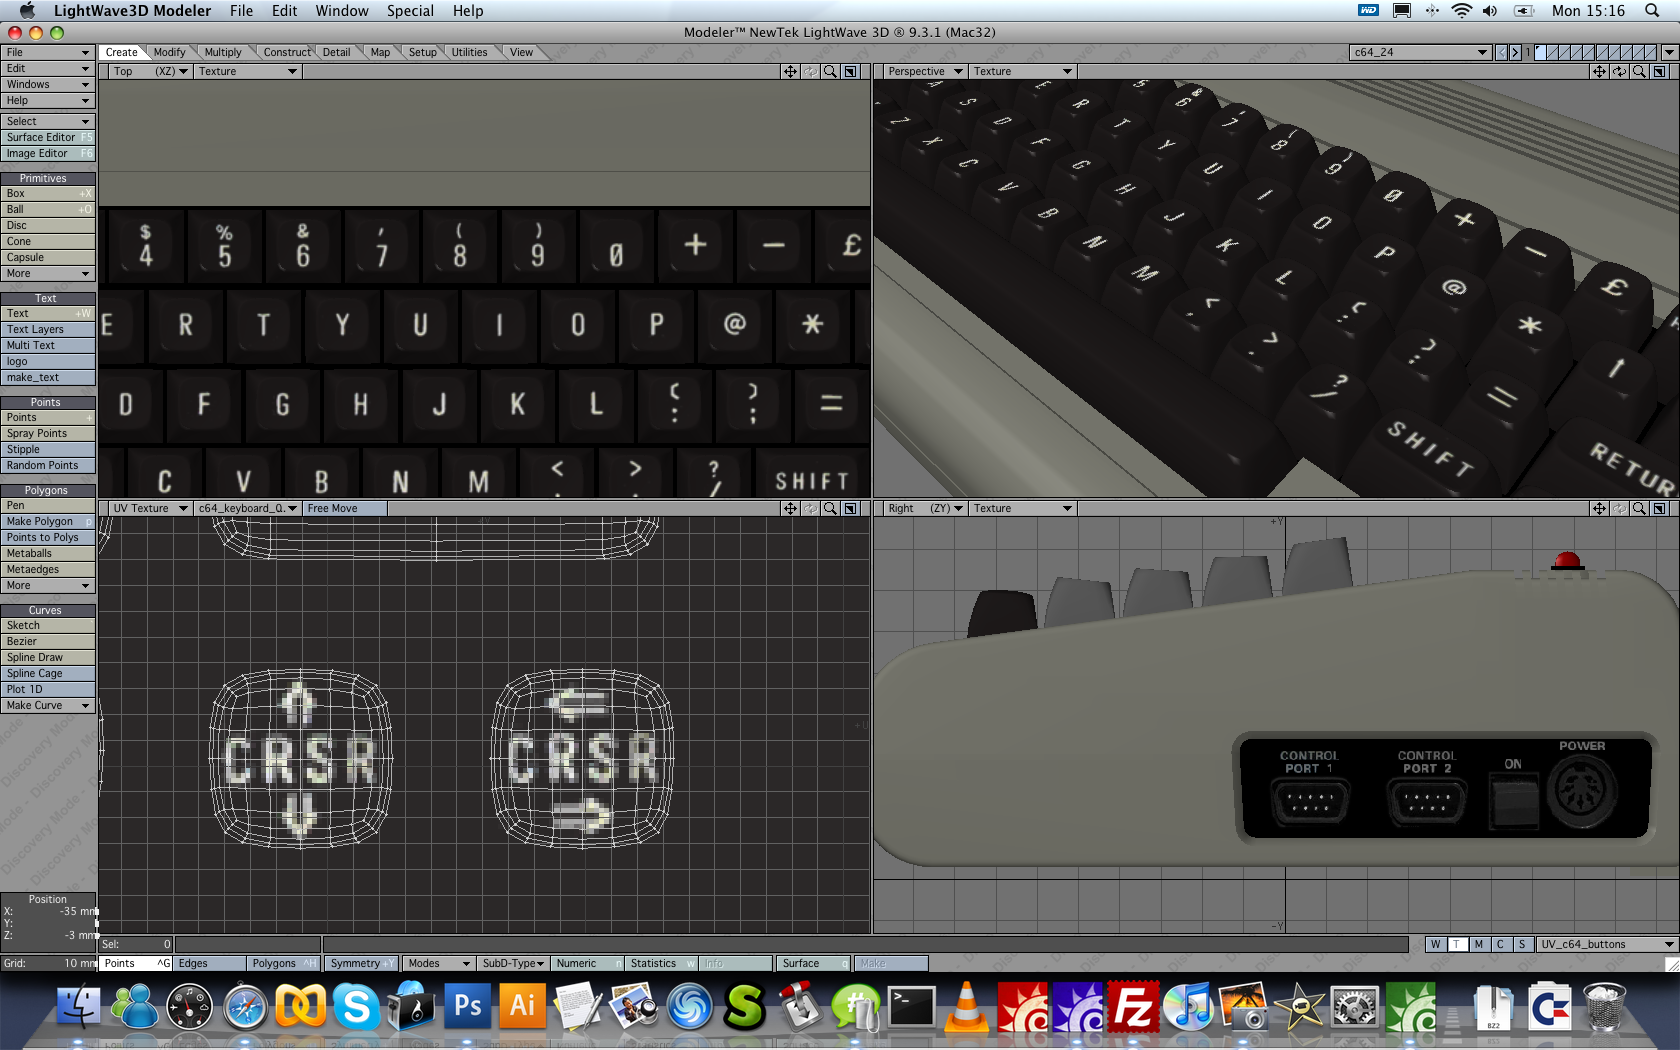Go to the previous object with the left arrow
The image size is (1680, 1050).
tap(1501, 52)
